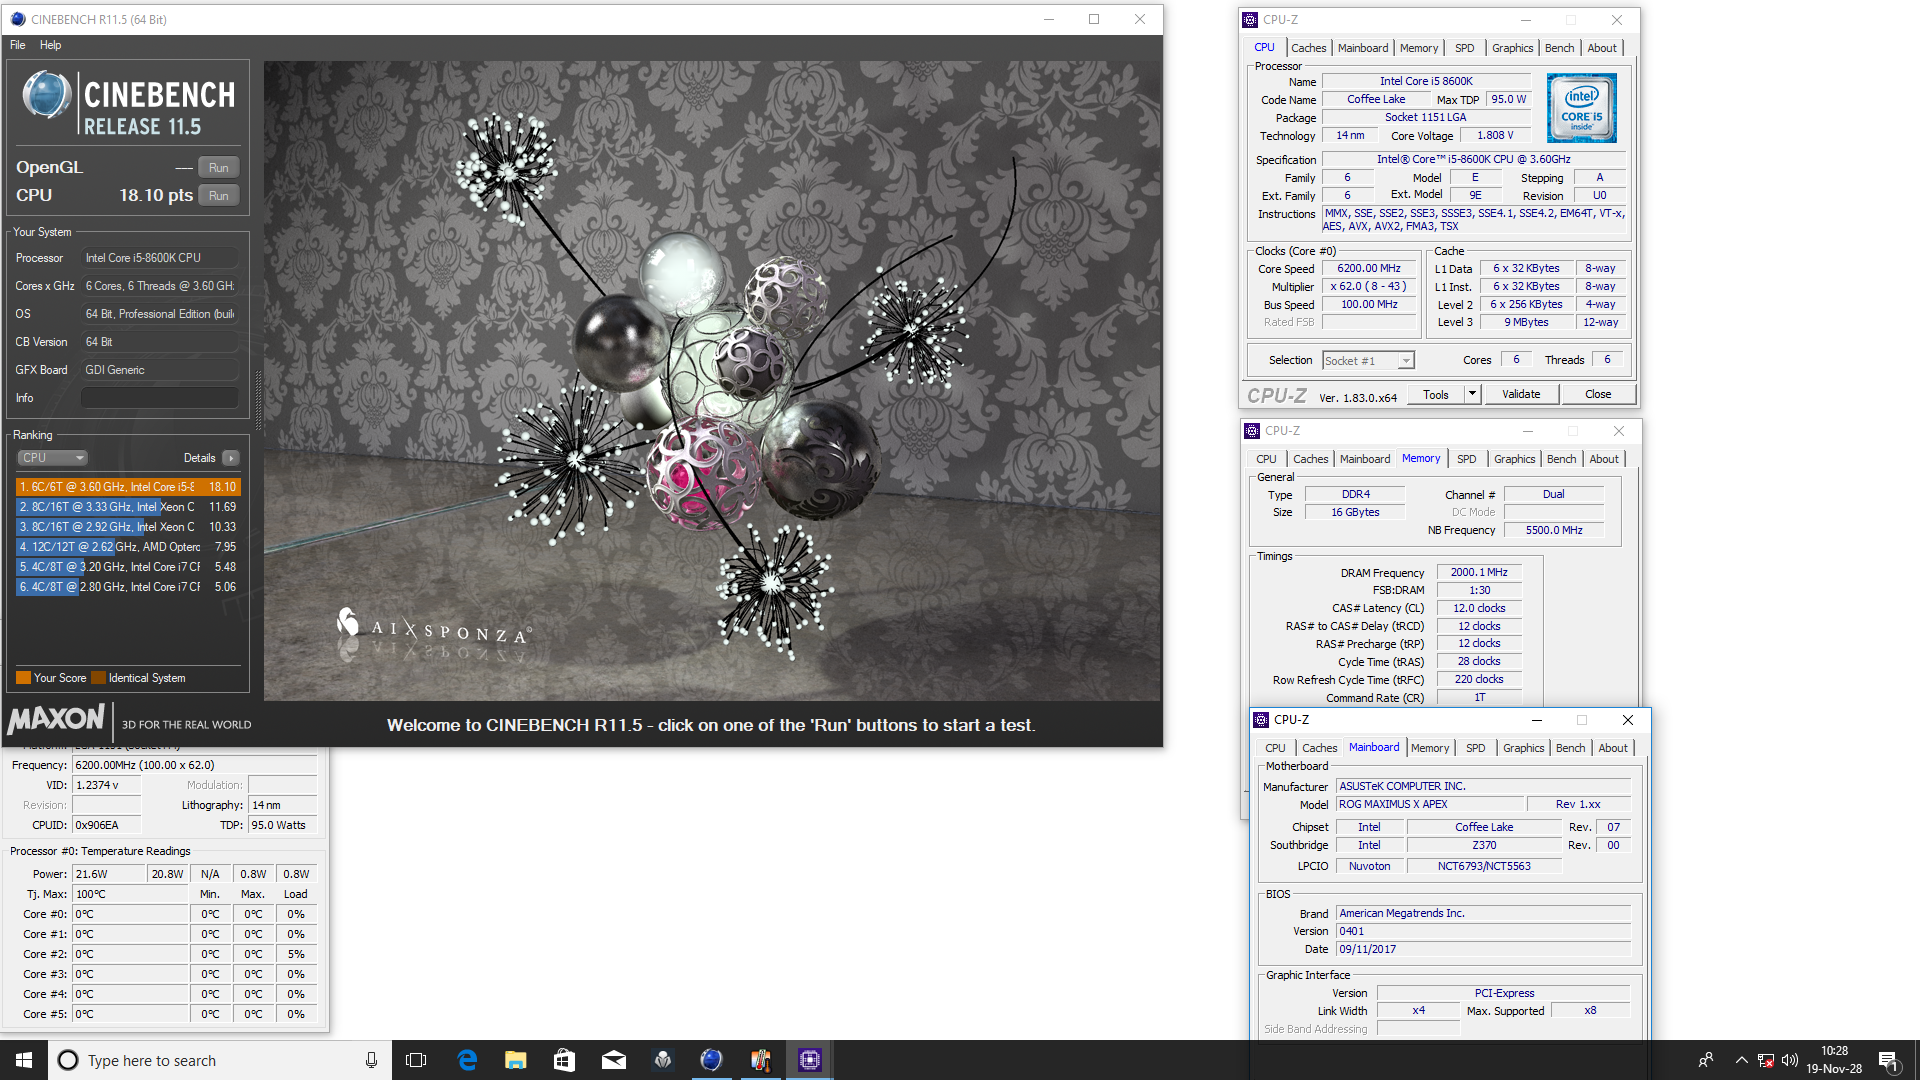Open About tab in CPU-Z Mainboard window
The width and height of the screenshot is (1920, 1080).
click(1613, 748)
